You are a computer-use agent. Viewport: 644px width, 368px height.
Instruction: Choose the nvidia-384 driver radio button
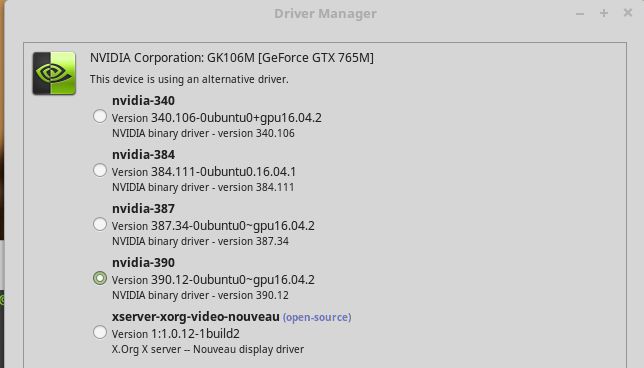[x=100, y=170]
